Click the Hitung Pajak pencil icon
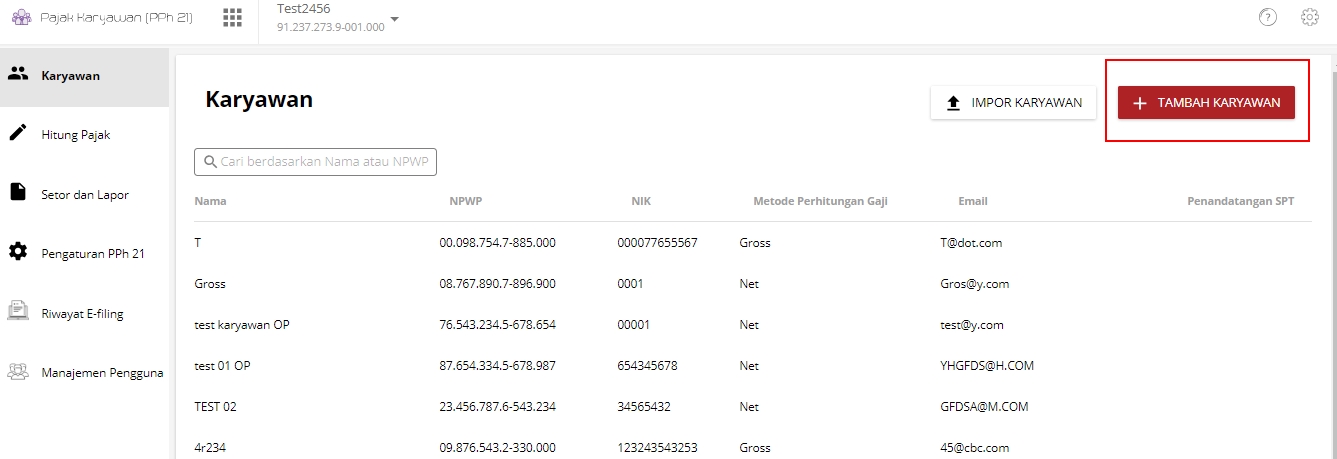 (17, 133)
